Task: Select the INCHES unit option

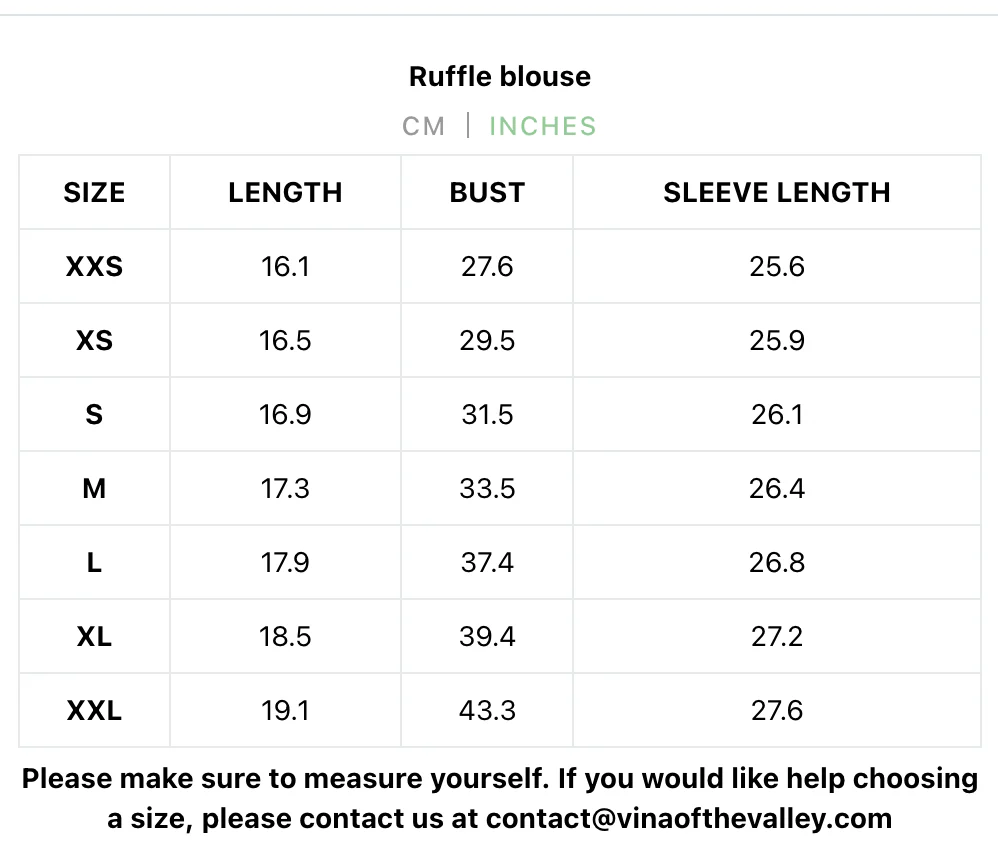Action: pos(542,127)
